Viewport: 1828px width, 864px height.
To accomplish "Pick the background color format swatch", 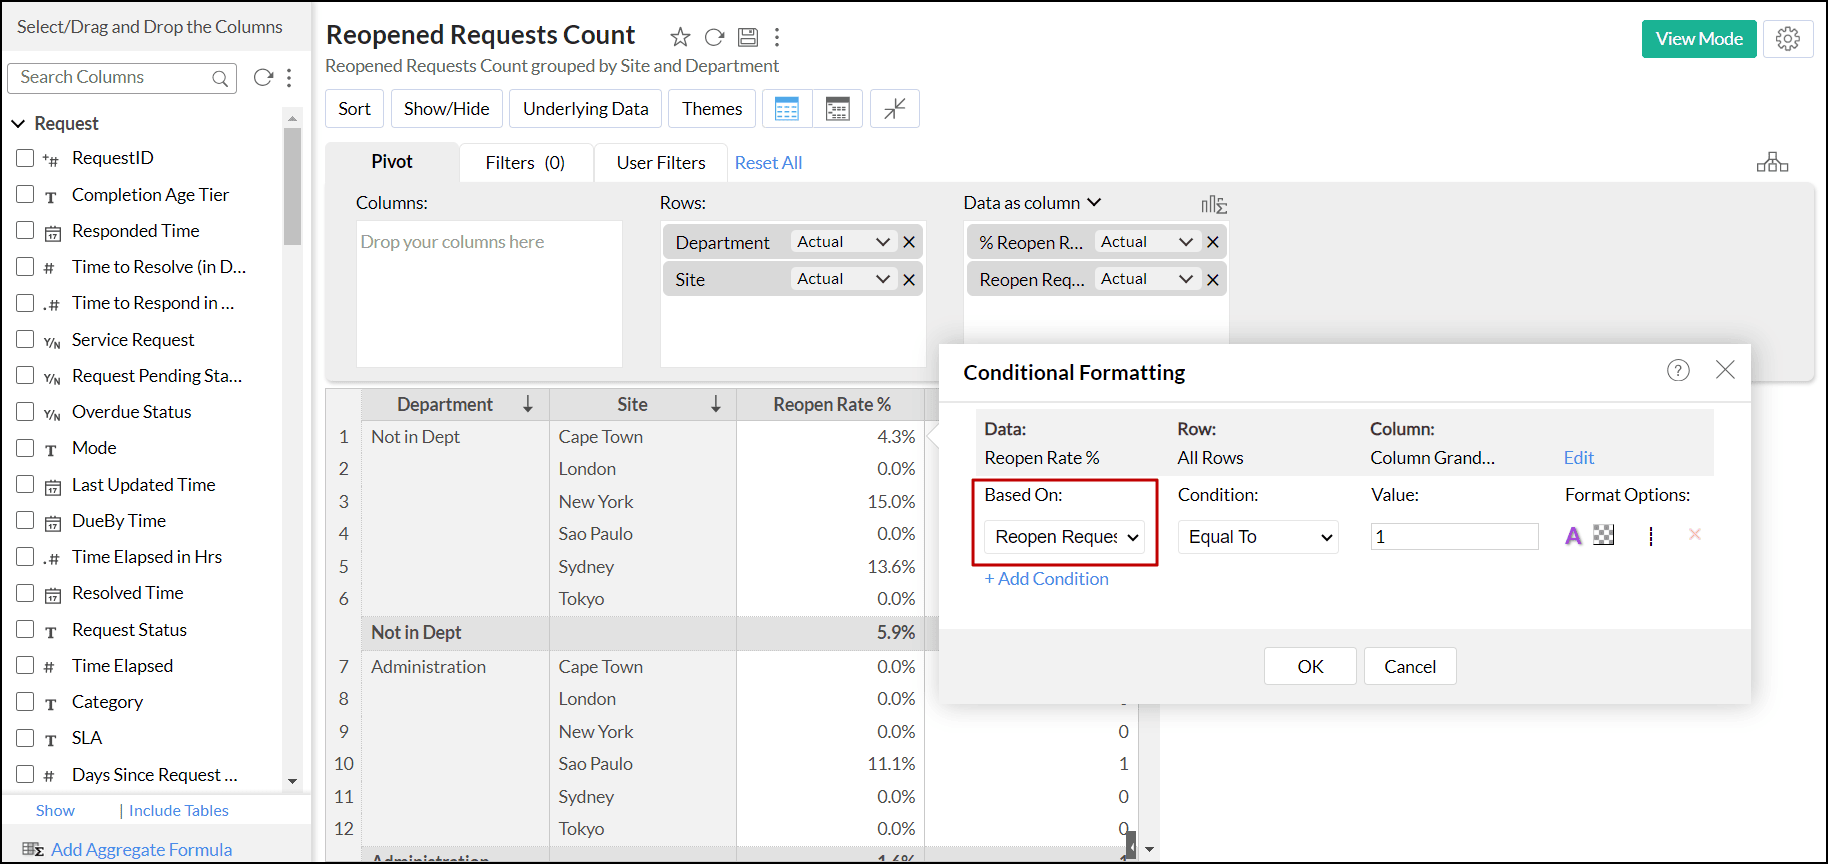I will tap(1604, 536).
